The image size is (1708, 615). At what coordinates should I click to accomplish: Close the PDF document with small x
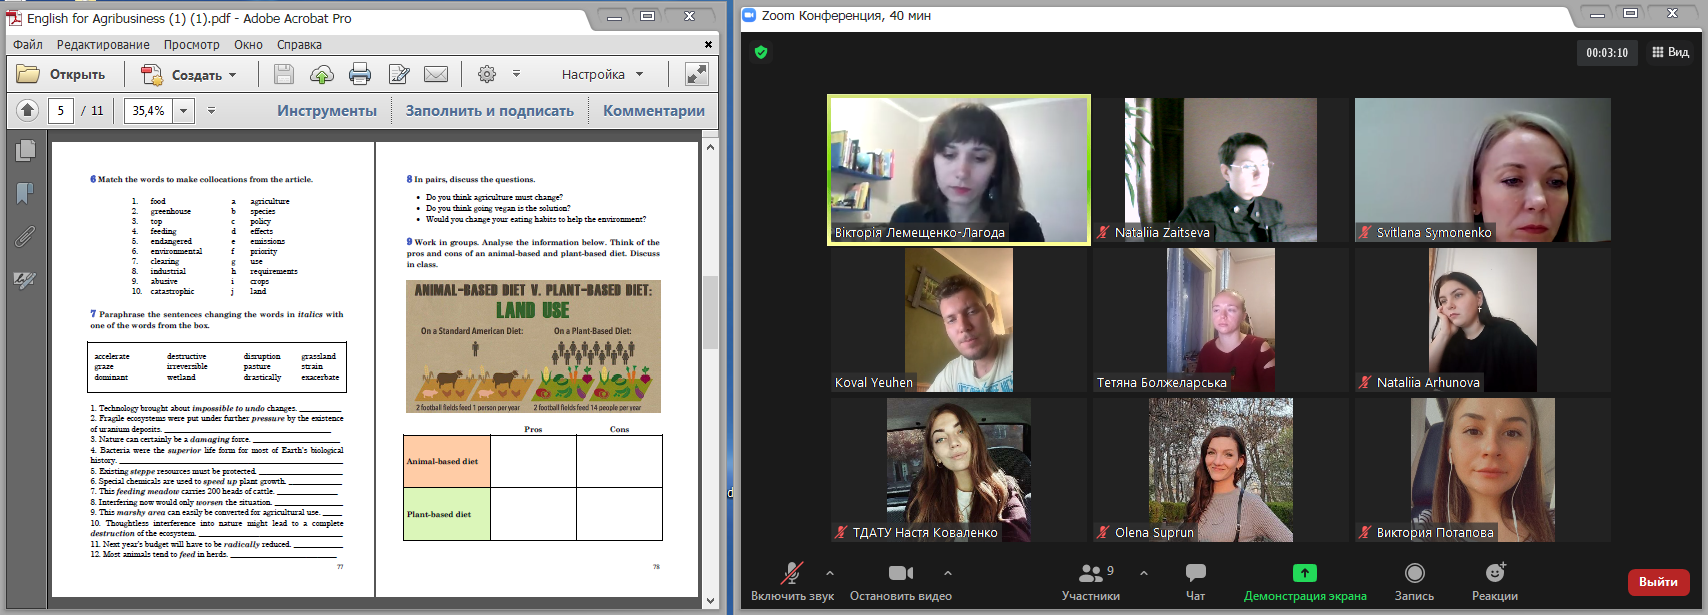point(708,44)
